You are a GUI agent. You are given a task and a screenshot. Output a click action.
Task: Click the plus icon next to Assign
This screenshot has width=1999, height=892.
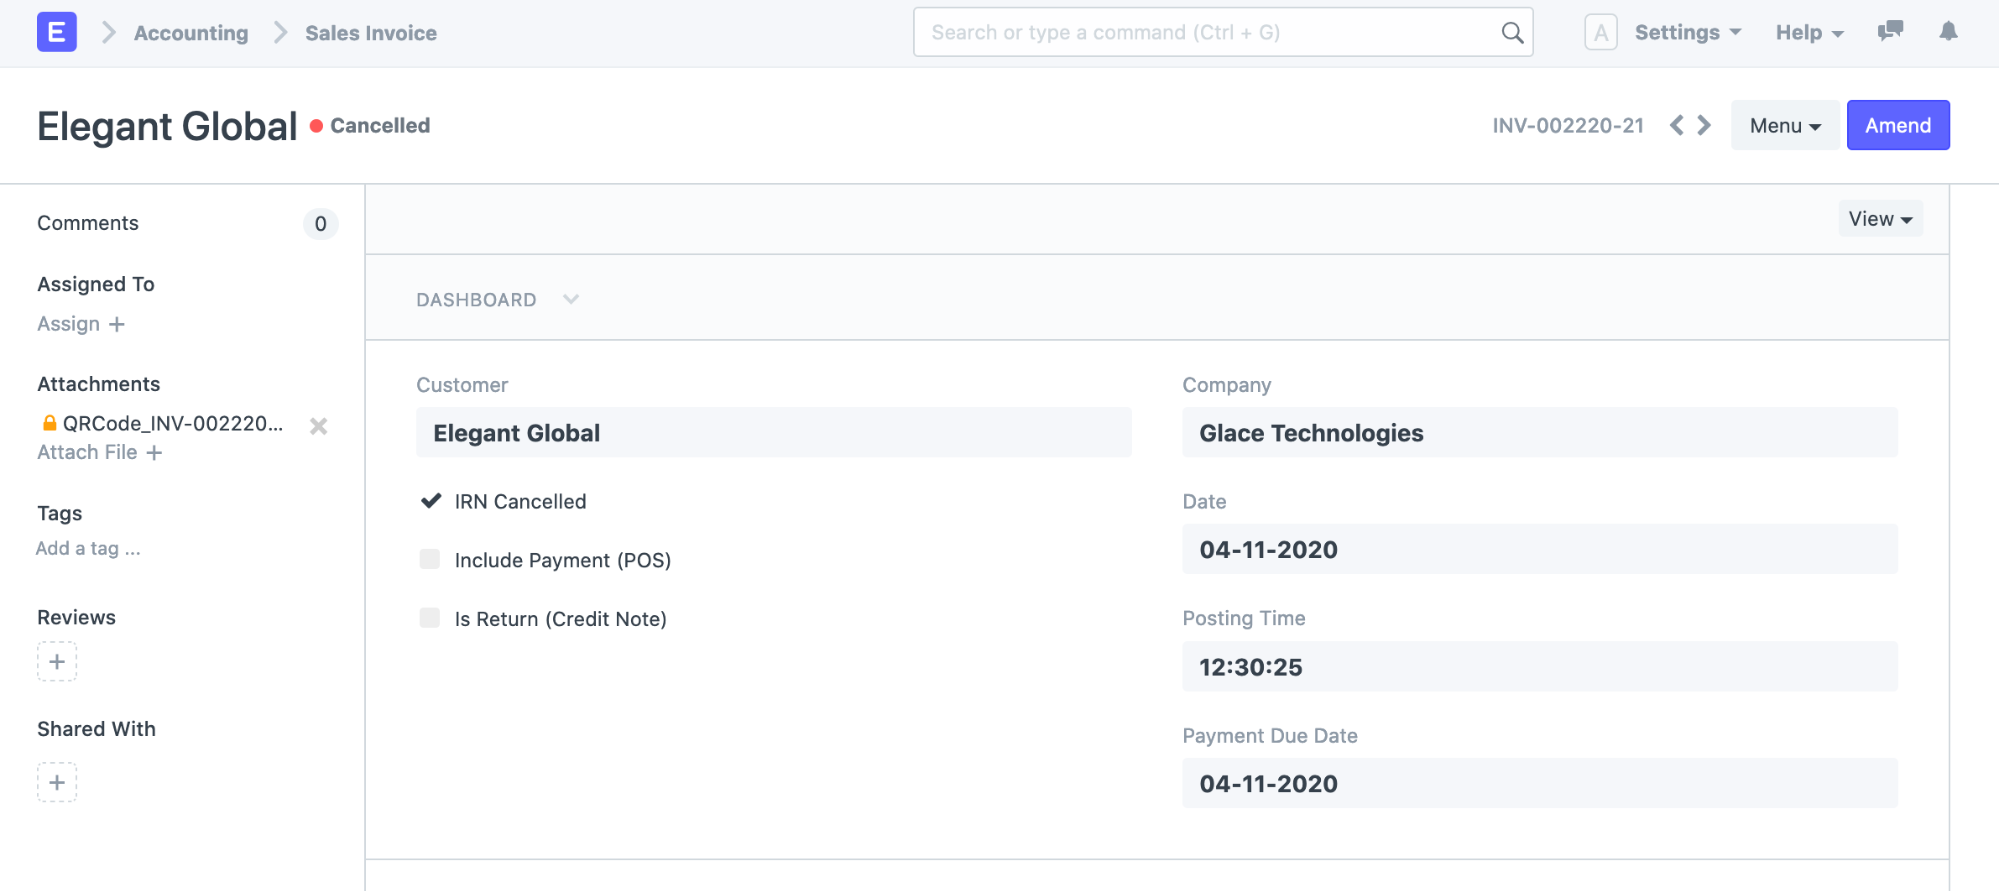tap(117, 324)
